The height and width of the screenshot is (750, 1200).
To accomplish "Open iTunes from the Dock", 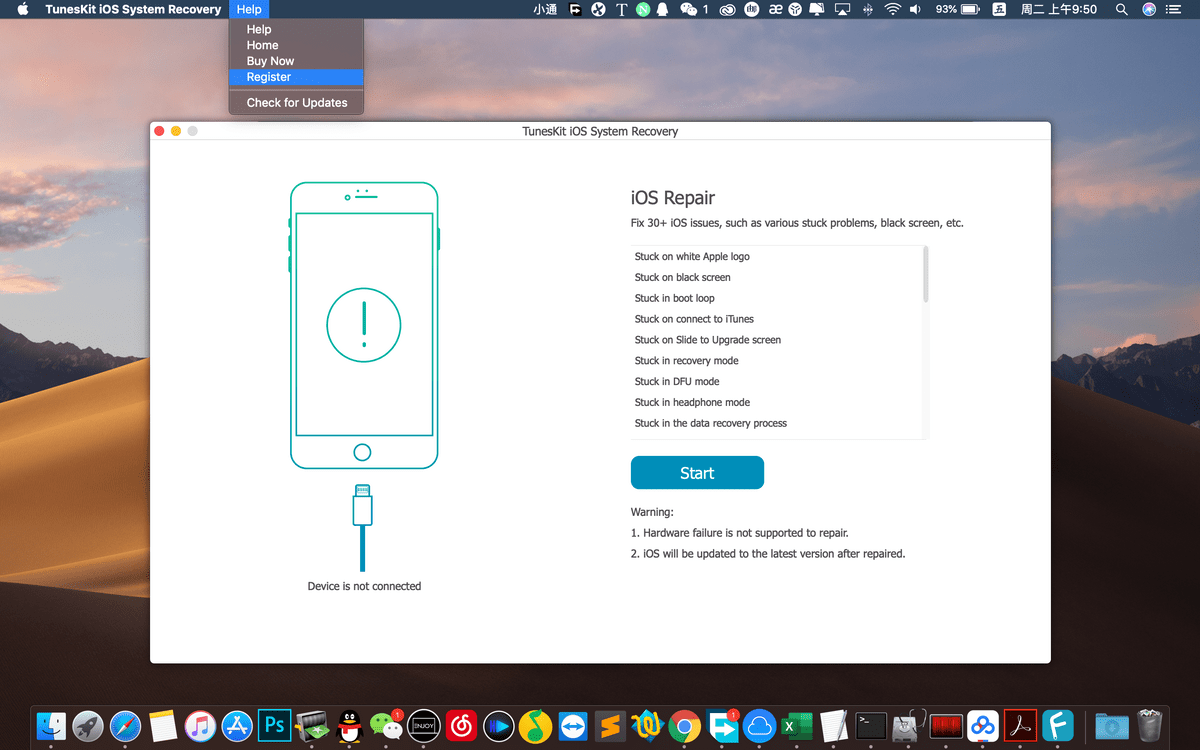I will tap(200, 725).
